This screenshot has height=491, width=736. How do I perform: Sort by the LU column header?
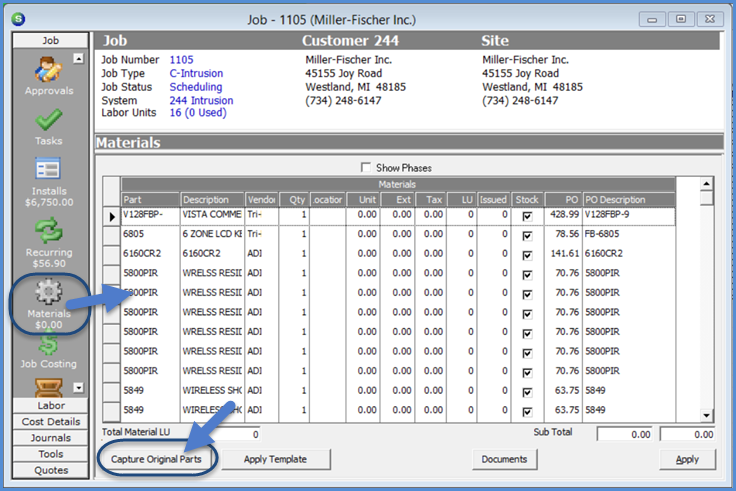click(461, 199)
